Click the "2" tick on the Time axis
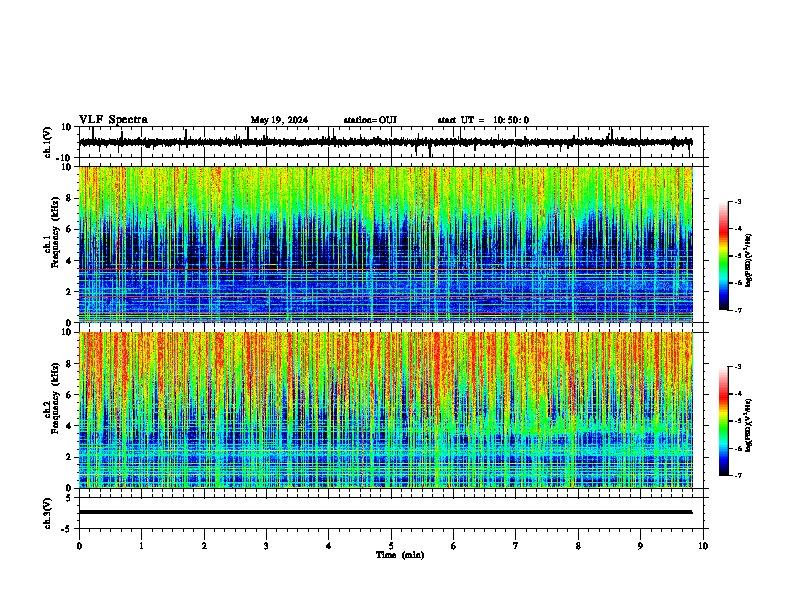 (204, 546)
